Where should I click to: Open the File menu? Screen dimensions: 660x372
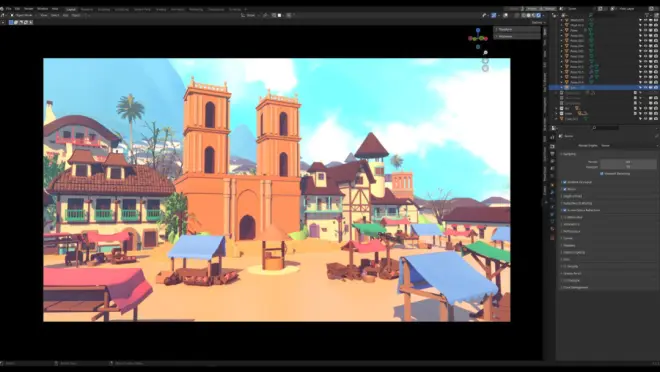(8, 9)
